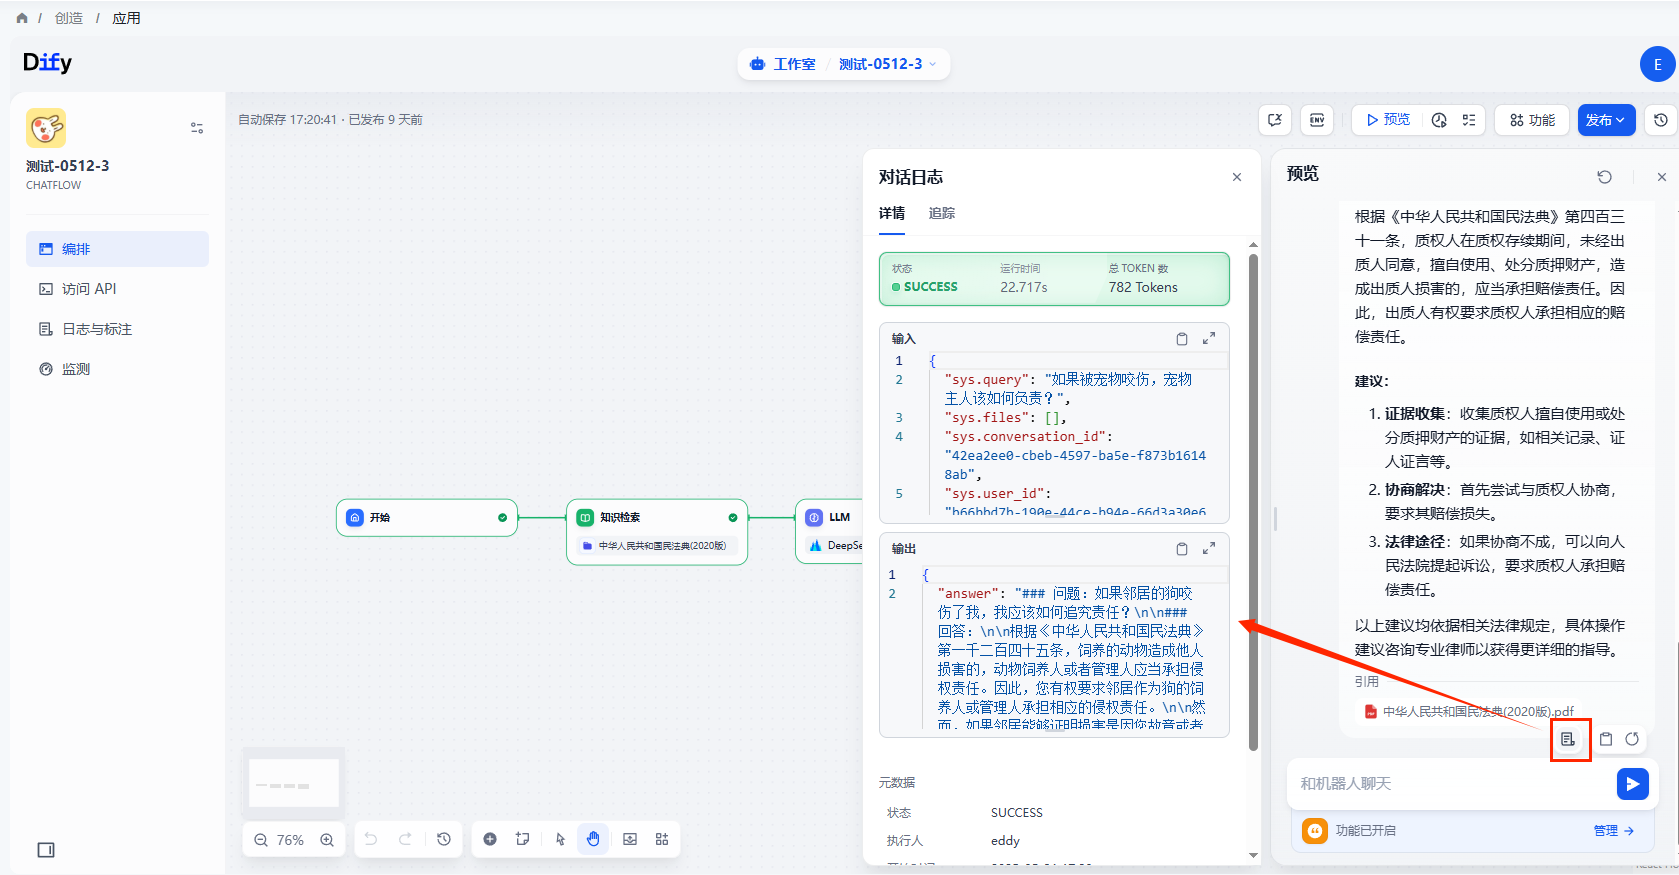Click the SUCCESS status text

pyautogui.click(x=930, y=287)
